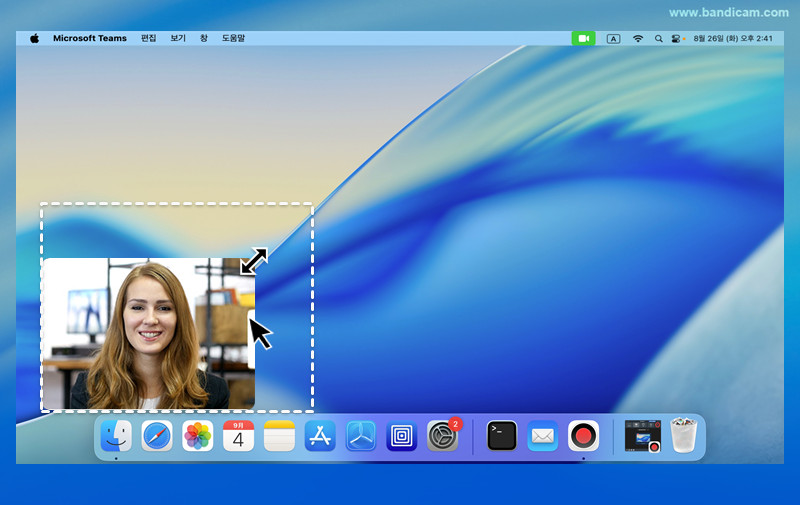Open Spotlight search magnifier
Screen dimensions: 800x505
658,38
